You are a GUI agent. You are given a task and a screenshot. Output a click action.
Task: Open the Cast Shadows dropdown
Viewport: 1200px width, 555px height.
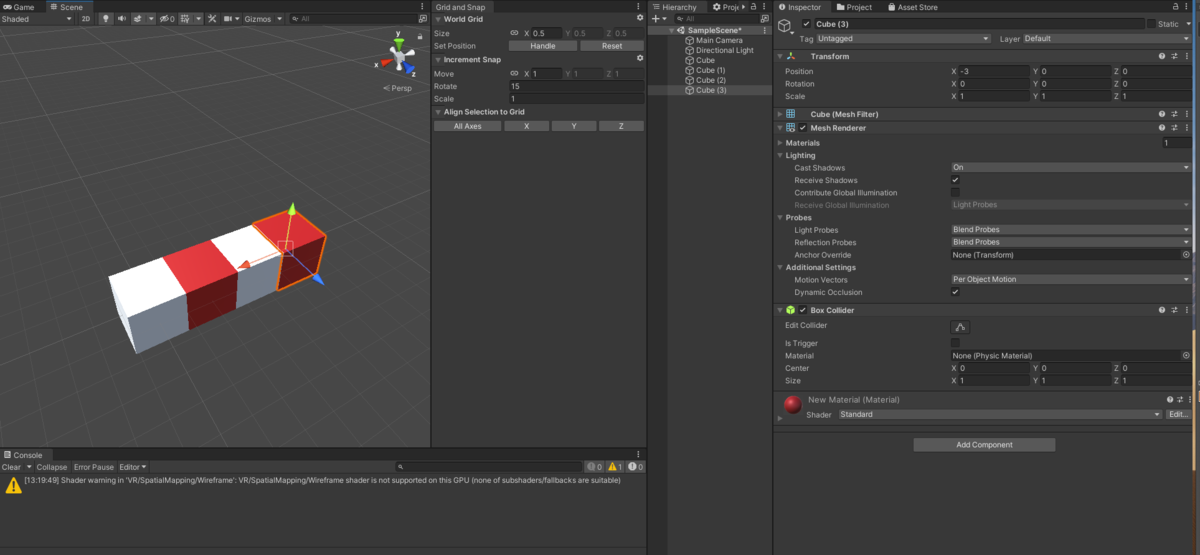[x=1070, y=168]
